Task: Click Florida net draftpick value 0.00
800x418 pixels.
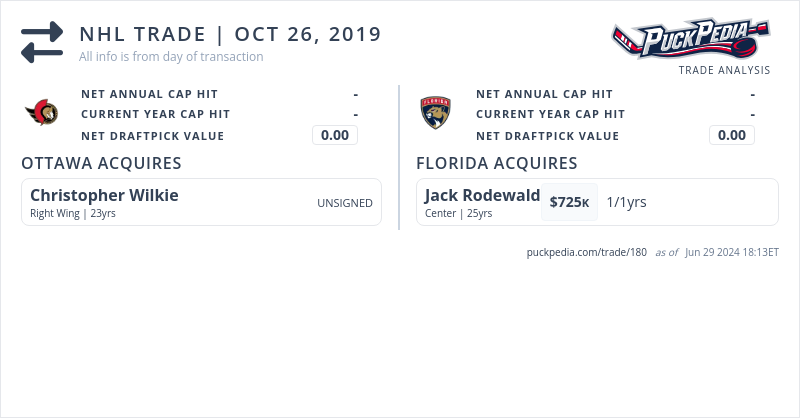Action: 732,136
